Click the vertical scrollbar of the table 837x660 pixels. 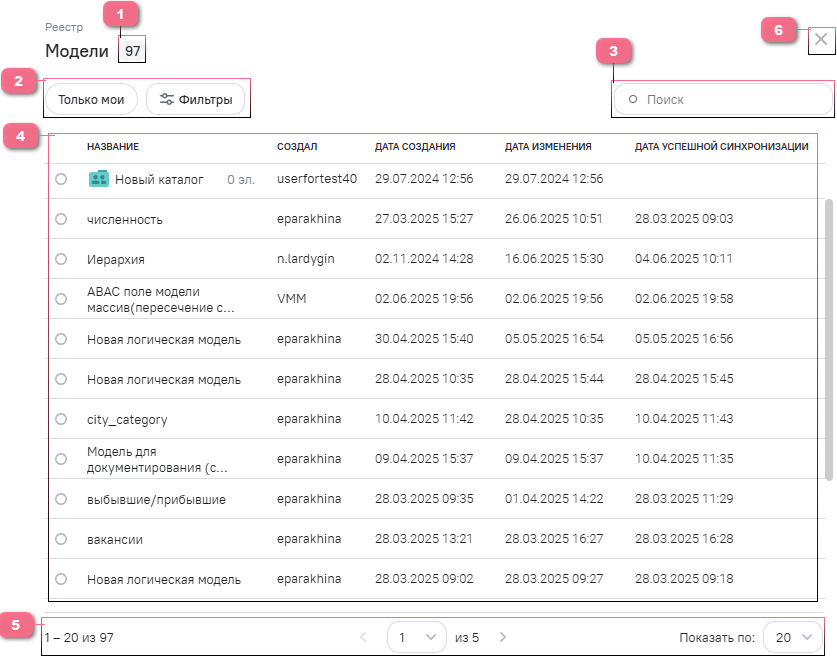pos(828,340)
